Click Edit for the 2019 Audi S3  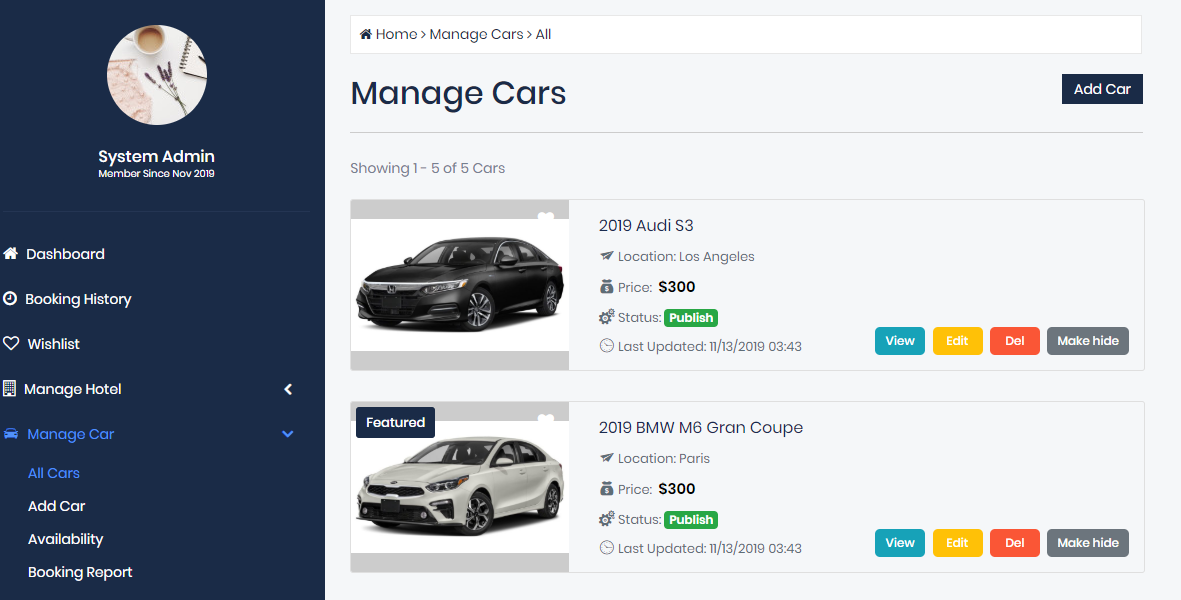pyautogui.click(x=957, y=341)
